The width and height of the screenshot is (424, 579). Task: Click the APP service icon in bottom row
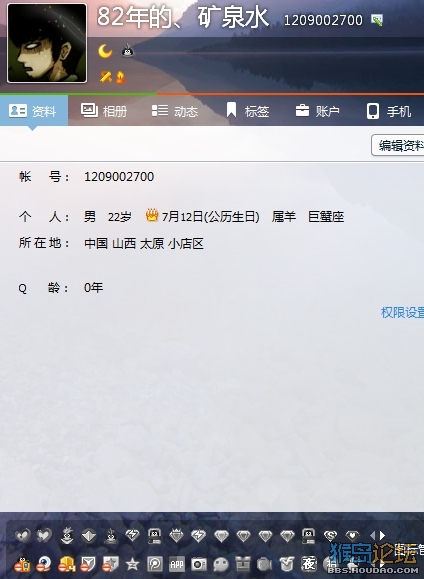click(x=177, y=564)
